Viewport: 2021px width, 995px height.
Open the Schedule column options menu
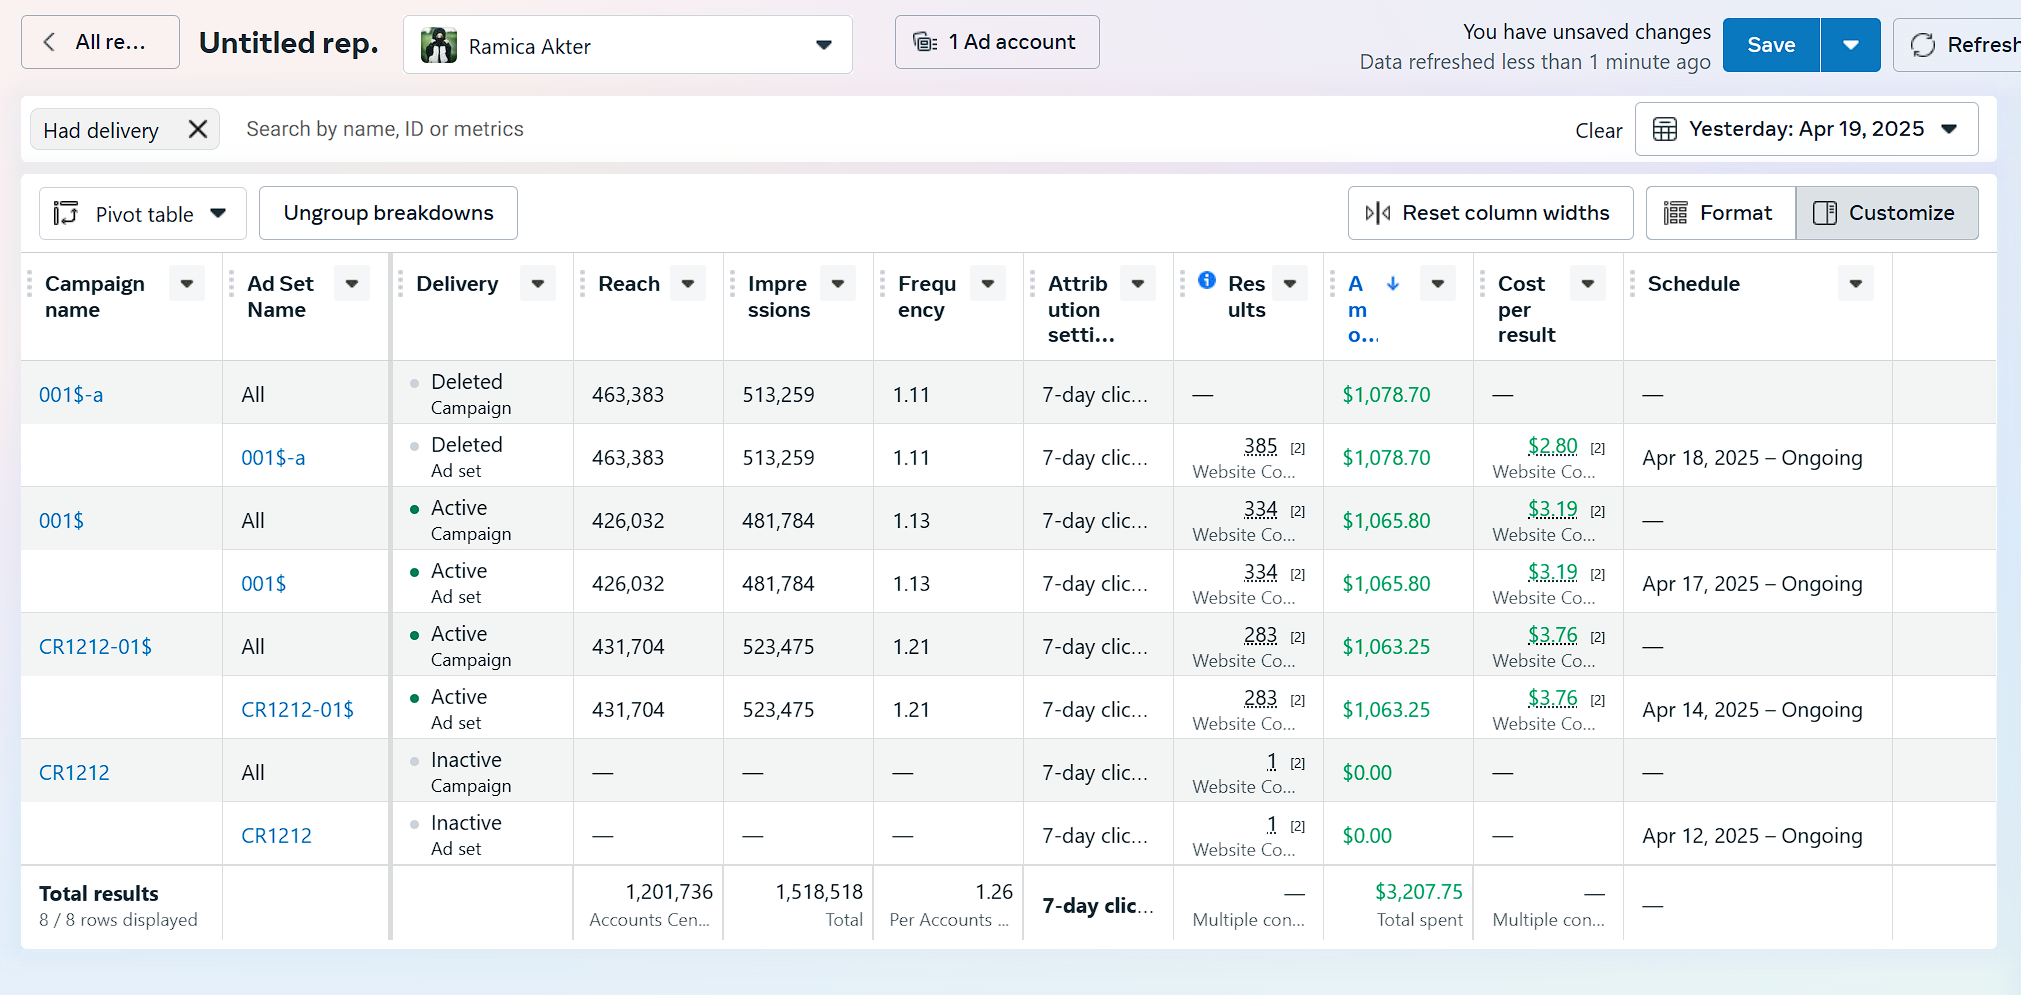point(1855,284)
